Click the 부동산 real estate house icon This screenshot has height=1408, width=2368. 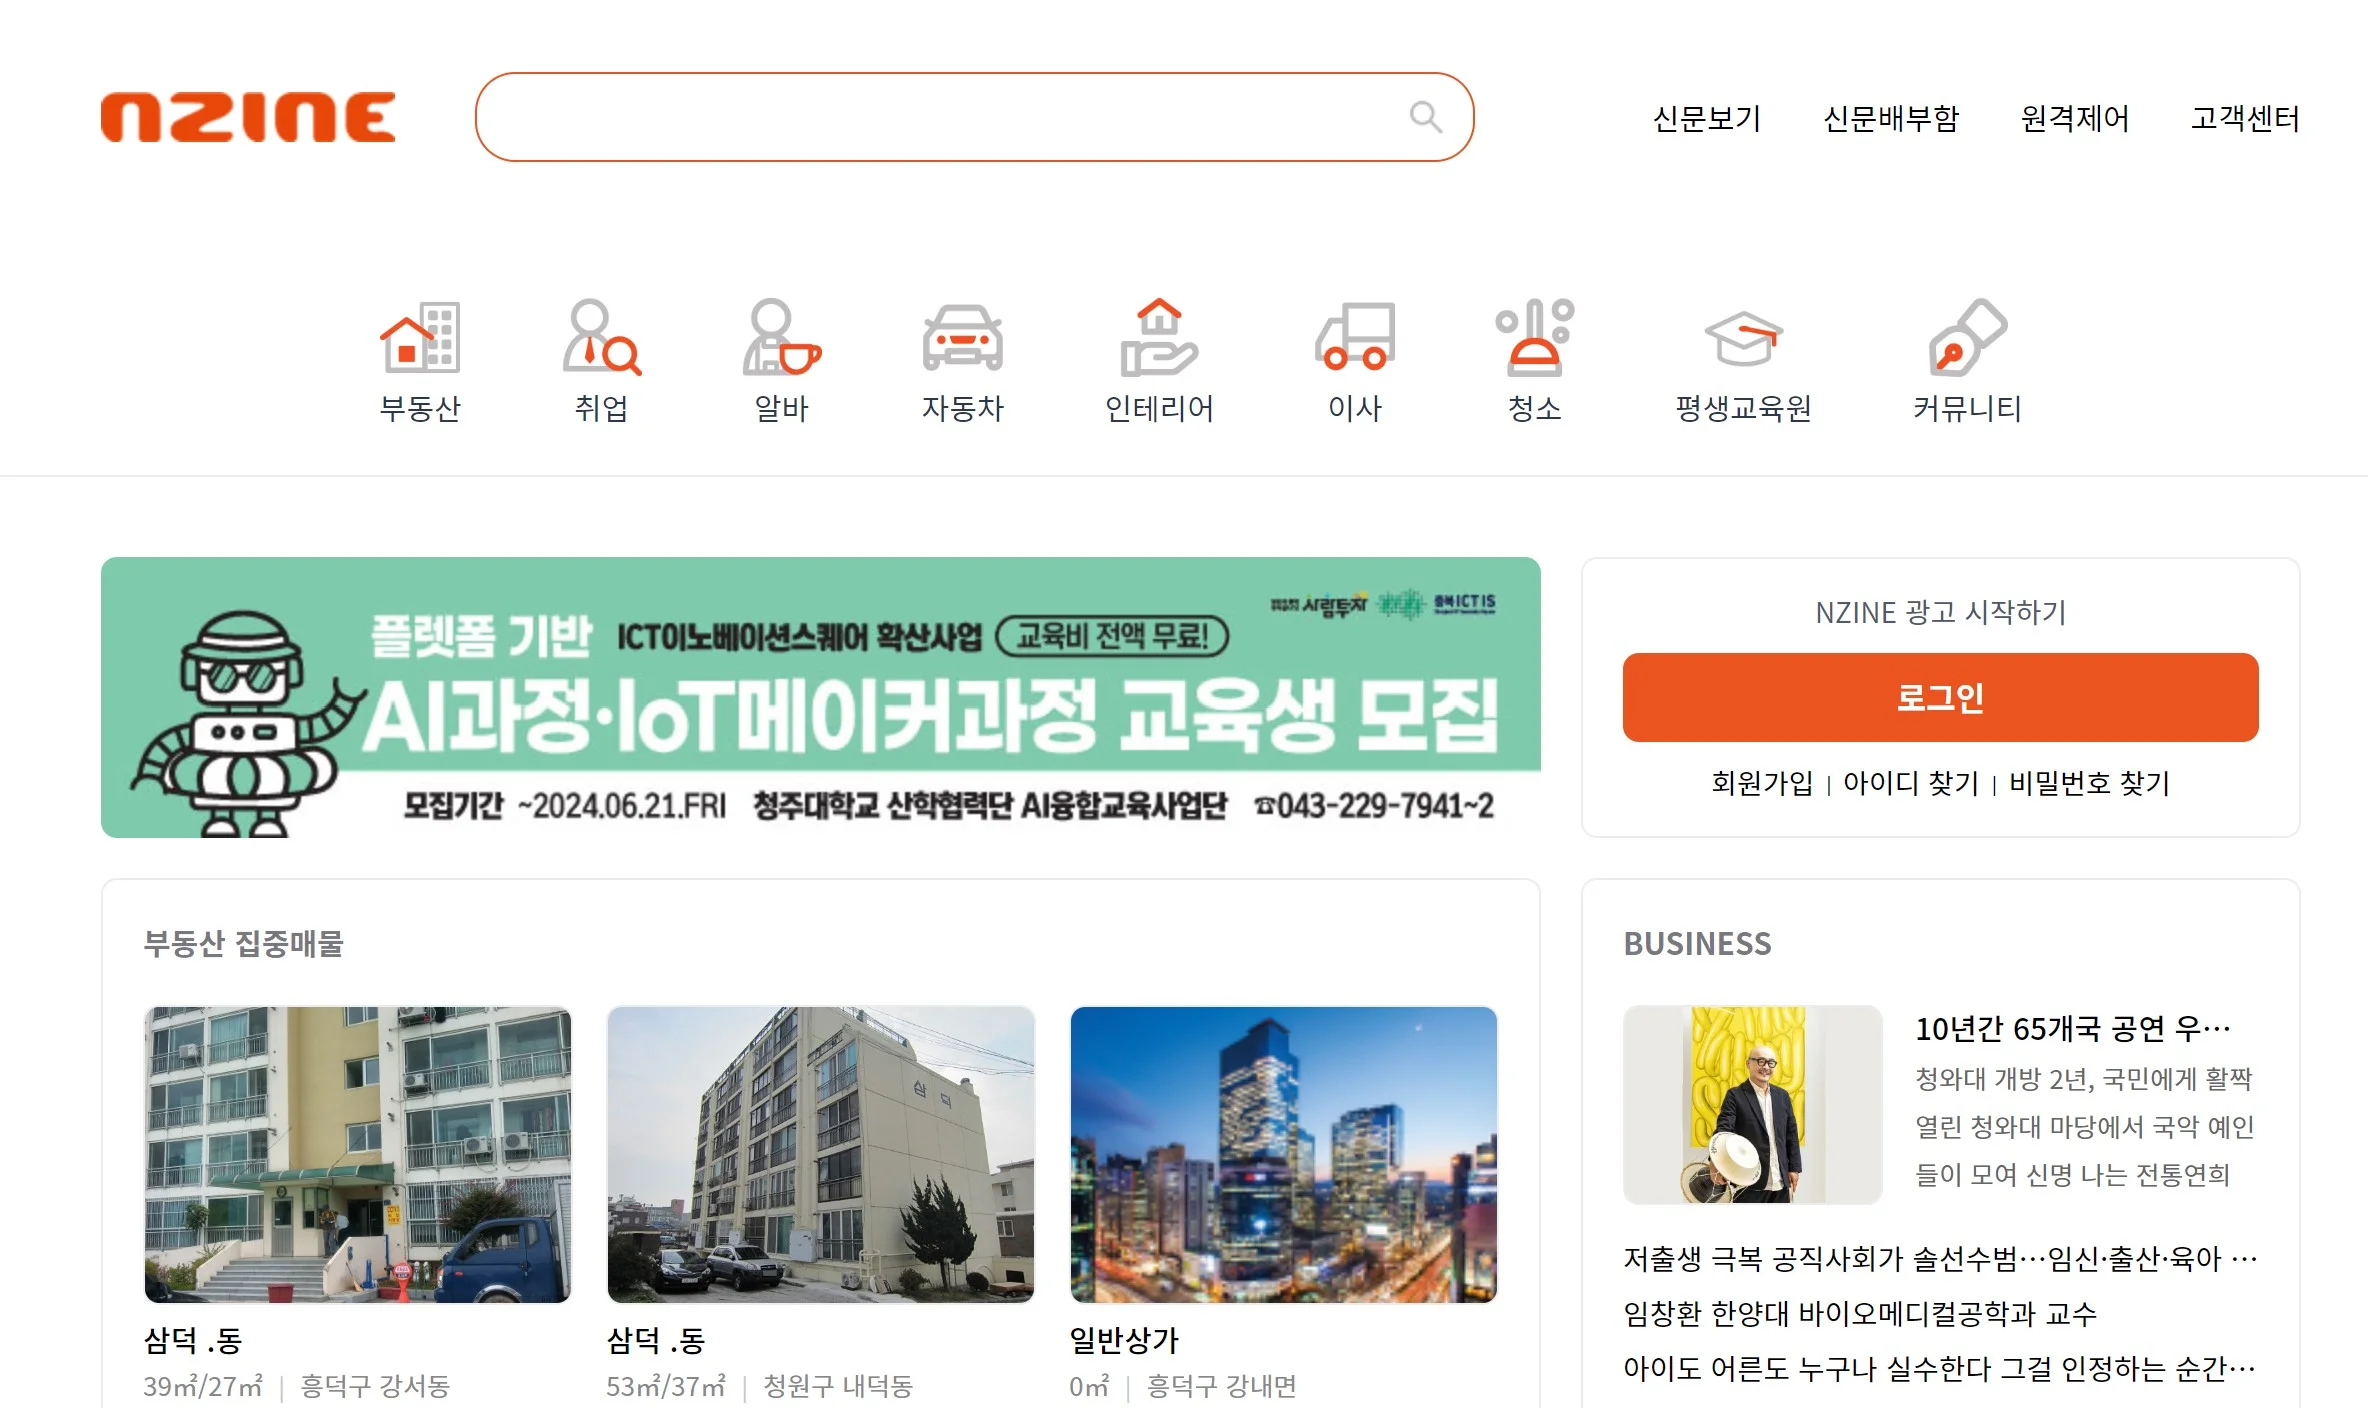point(420,338)
